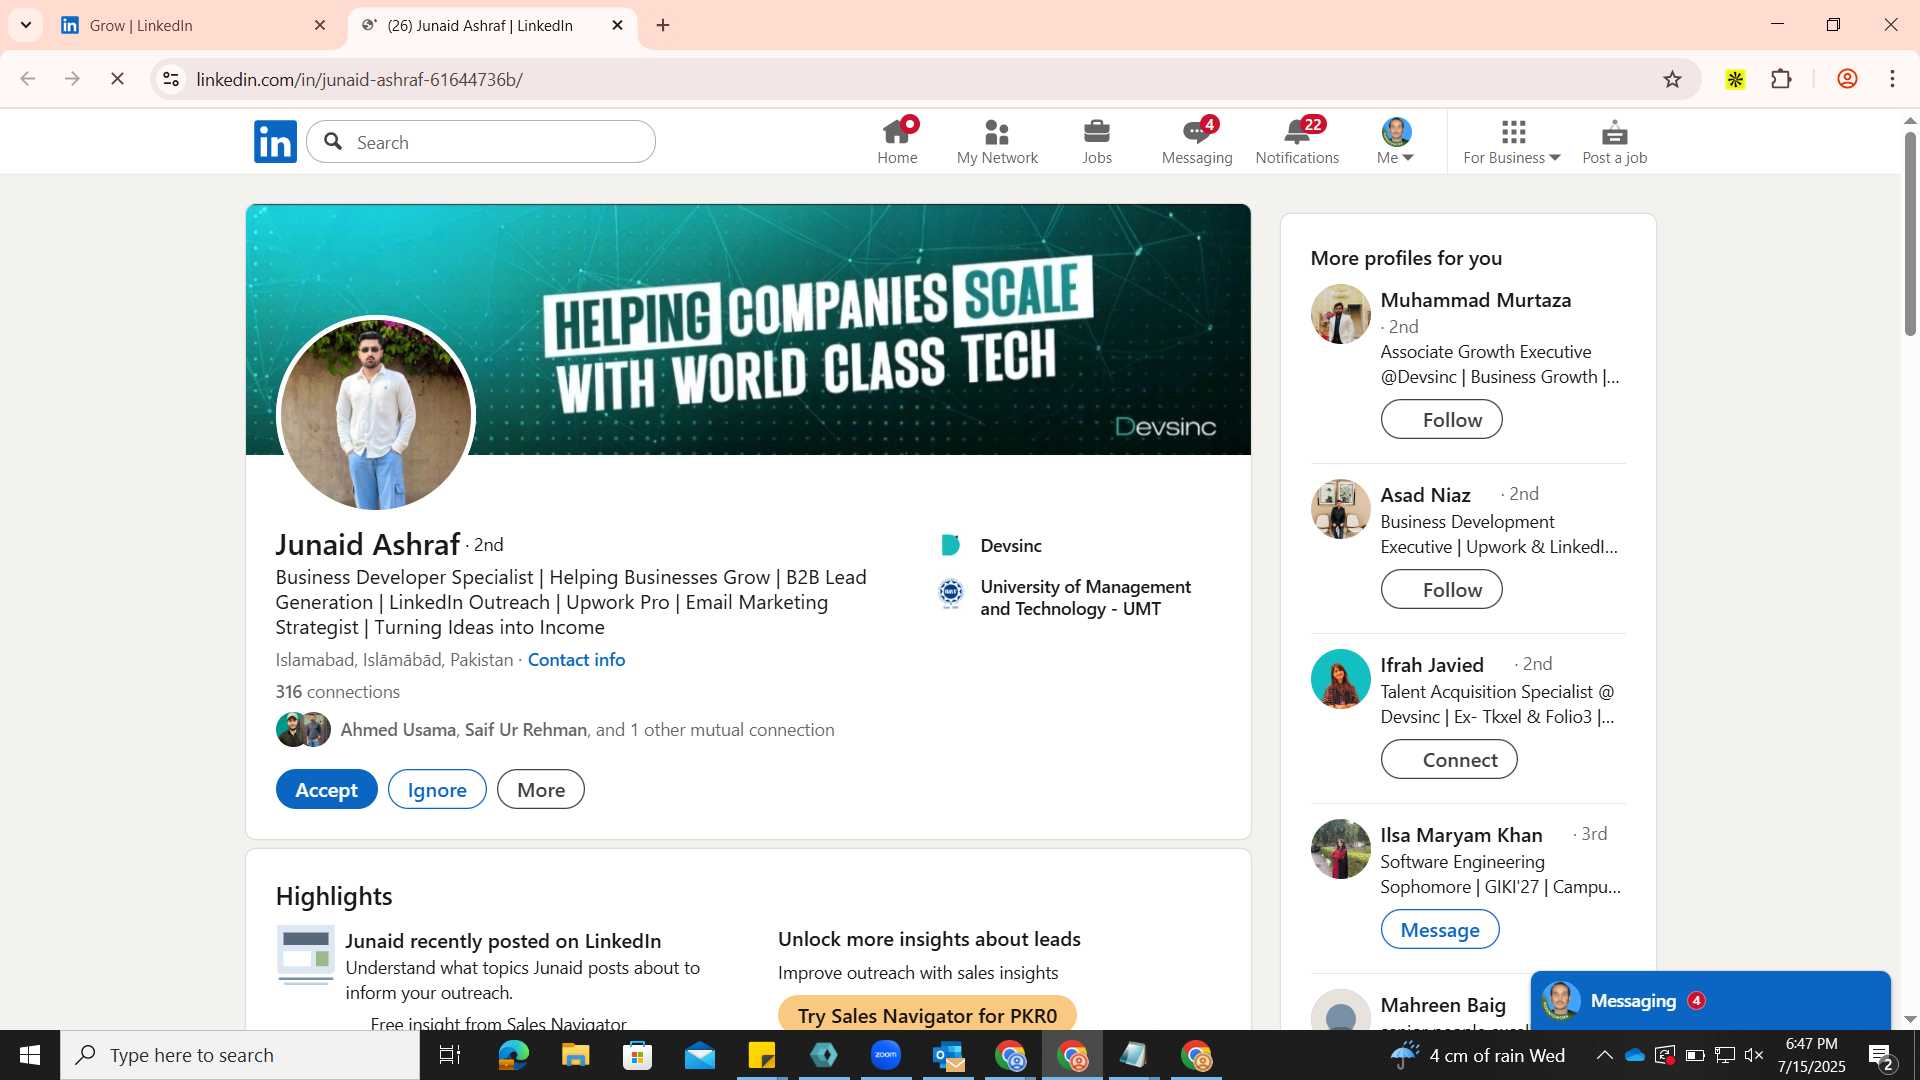Open the Windows notification center
This screenshot has height=1080, width=1920.
click(x=1881, y=1056)
